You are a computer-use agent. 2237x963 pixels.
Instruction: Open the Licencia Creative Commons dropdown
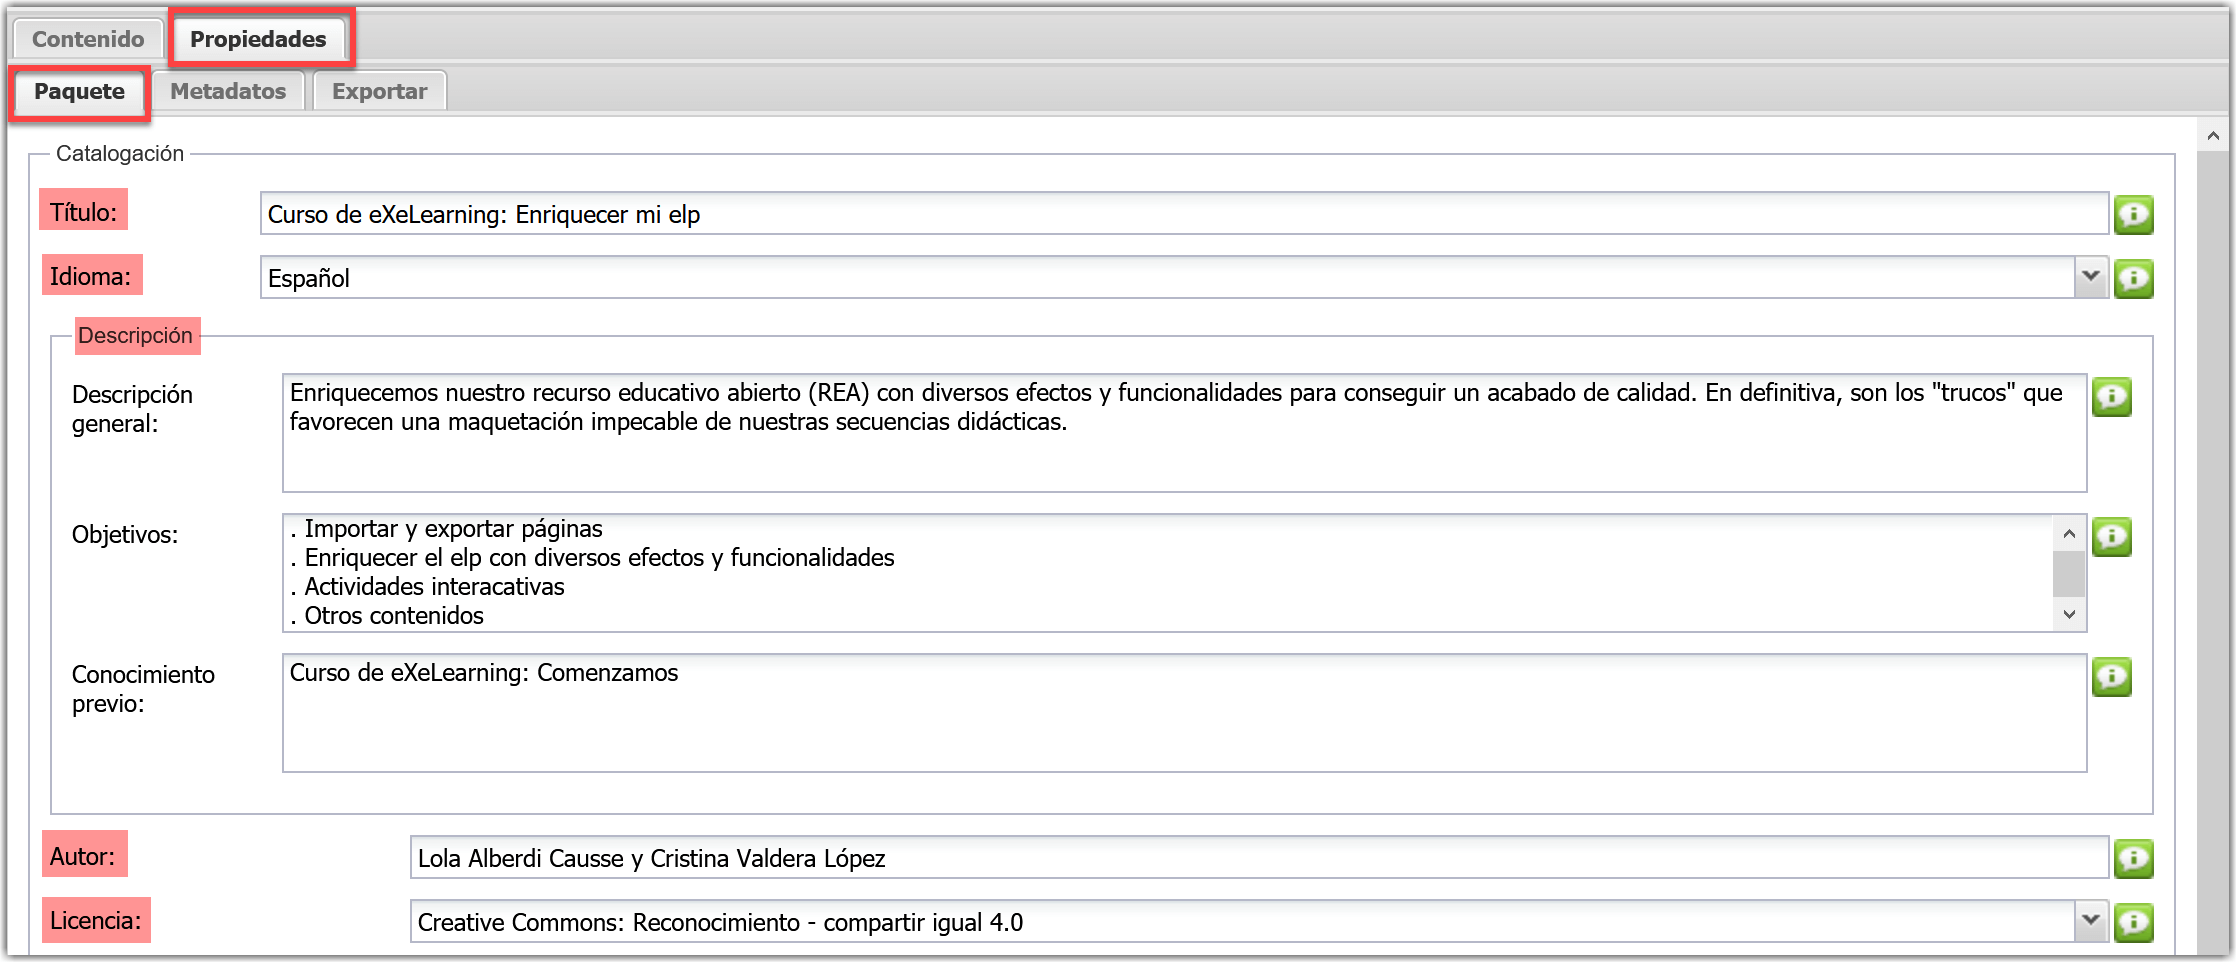2090,921
